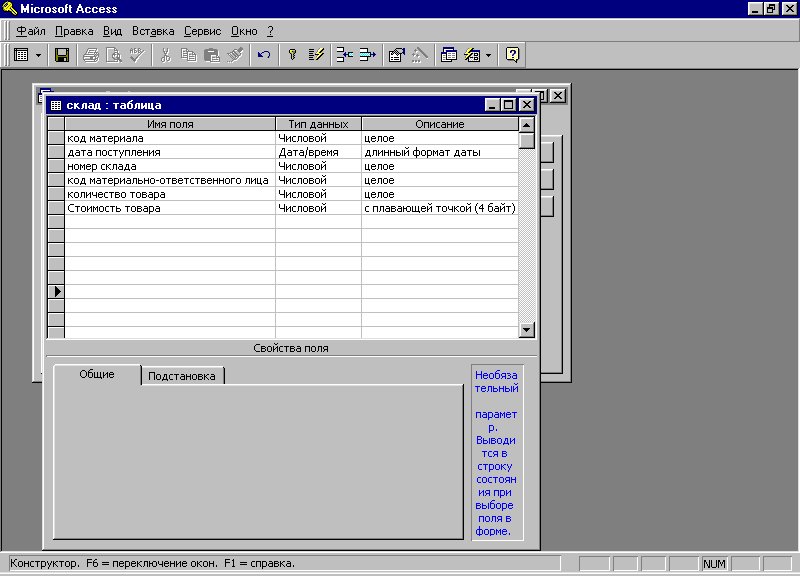Select the Format Painter brush icon

tap(235, 55)
